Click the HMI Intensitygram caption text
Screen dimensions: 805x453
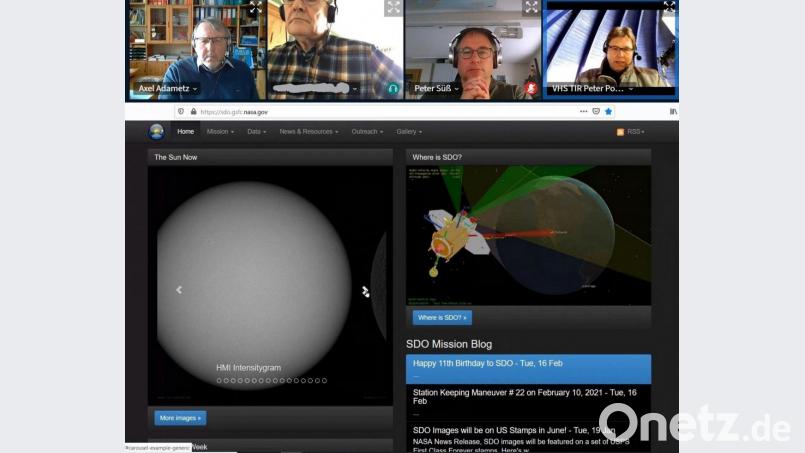[248, 368]
